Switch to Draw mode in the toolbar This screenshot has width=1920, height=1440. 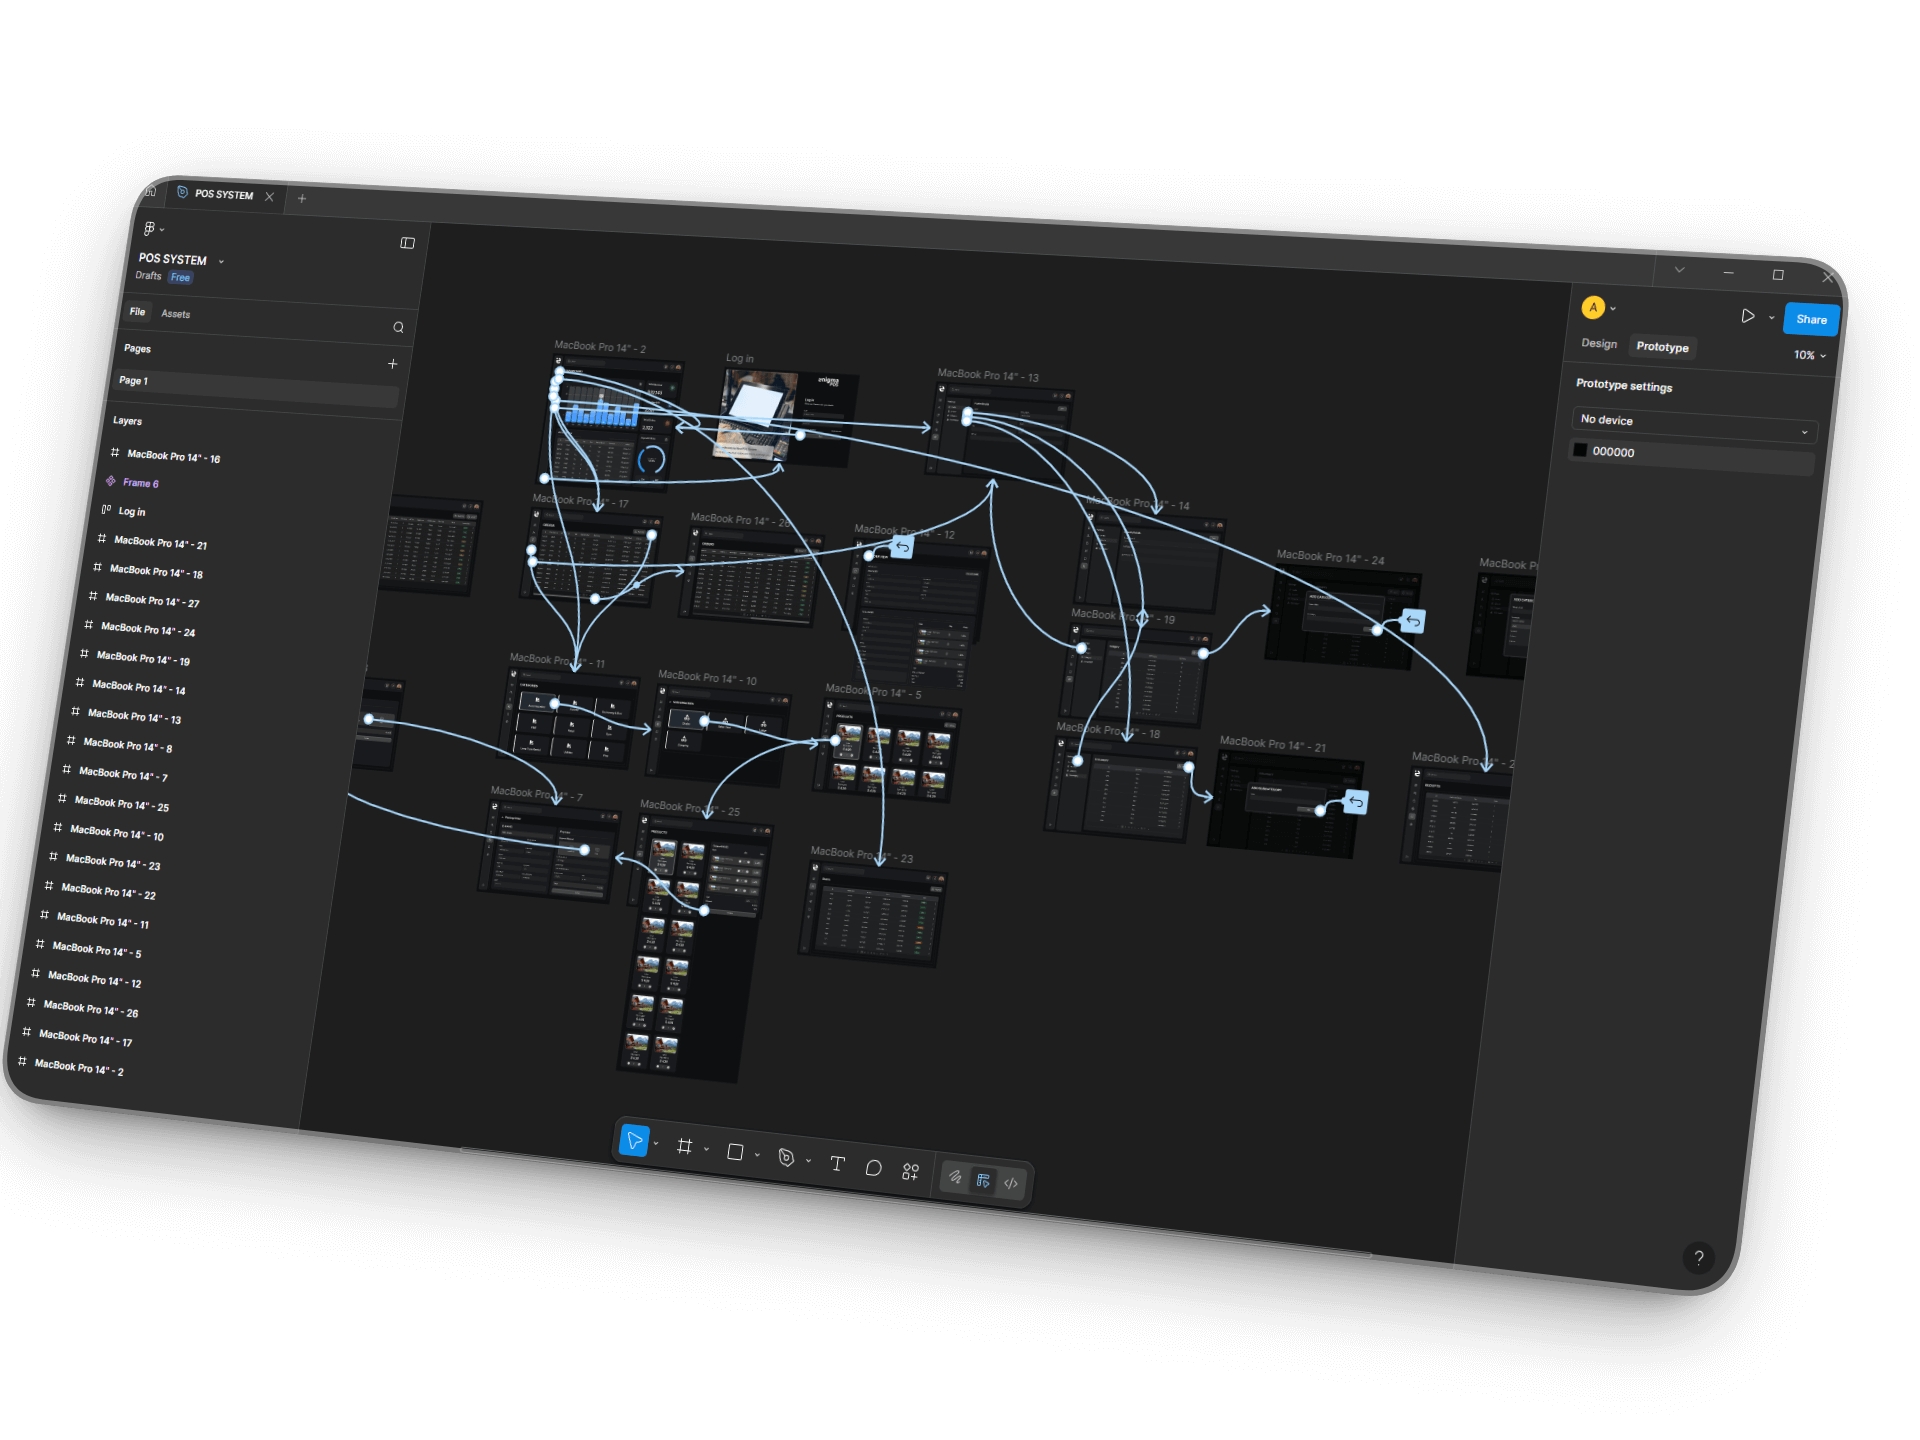click(955, 1177)
